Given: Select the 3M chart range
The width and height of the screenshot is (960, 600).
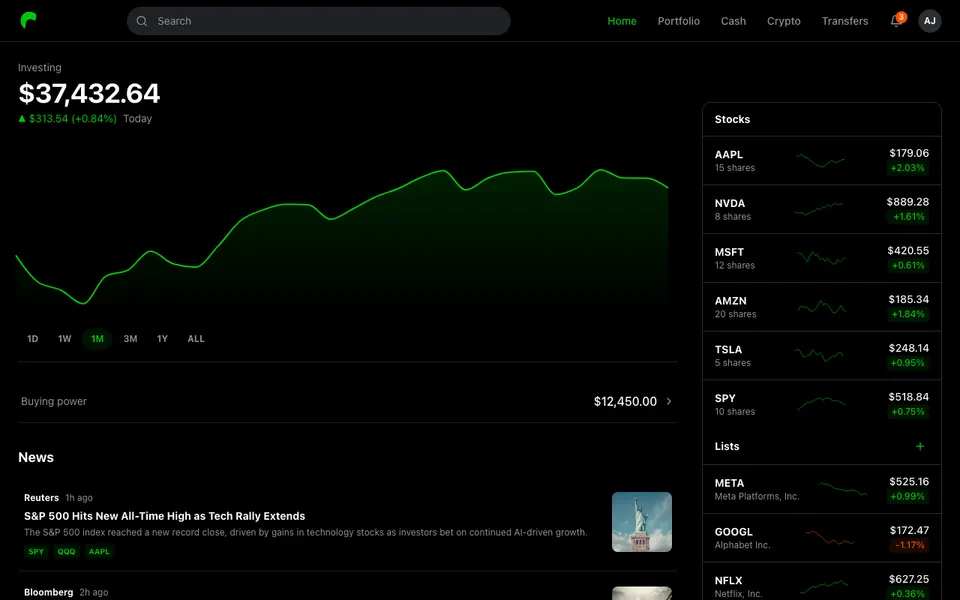Looking at the screenshot, I should click(x=130, y=339).
